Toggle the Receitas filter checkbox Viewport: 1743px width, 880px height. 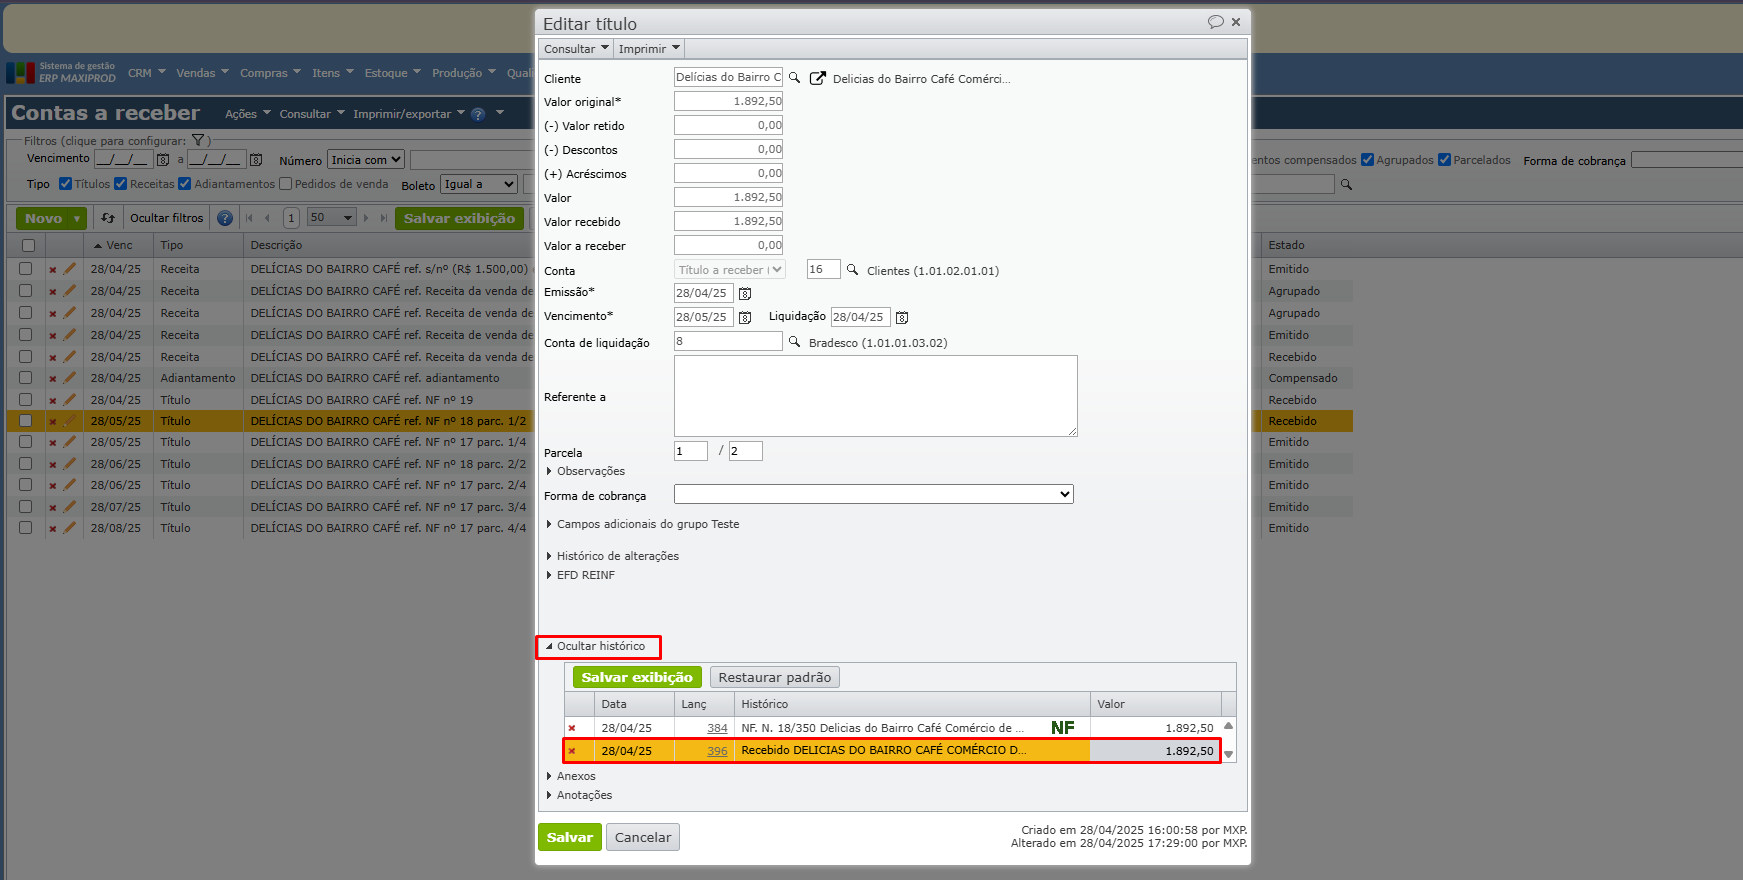click(120, 184)
